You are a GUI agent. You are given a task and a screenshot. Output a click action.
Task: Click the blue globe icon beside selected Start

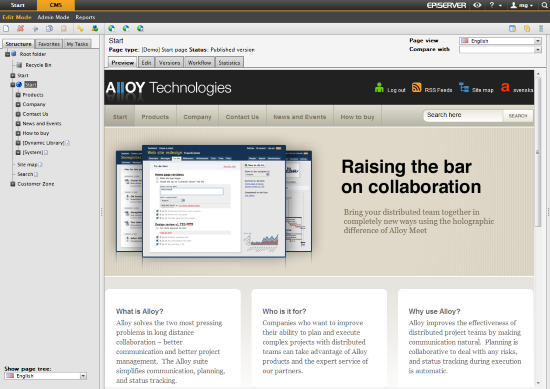(19, 85)
